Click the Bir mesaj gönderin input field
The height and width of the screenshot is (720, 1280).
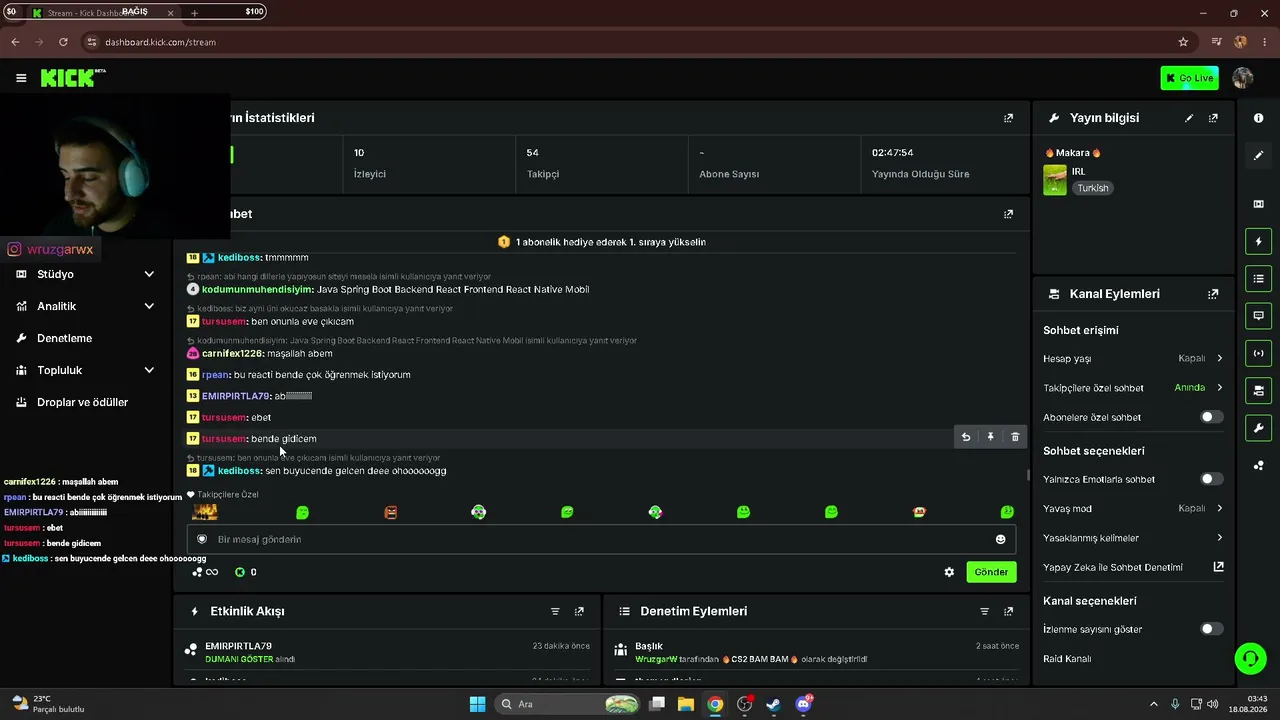601,540
